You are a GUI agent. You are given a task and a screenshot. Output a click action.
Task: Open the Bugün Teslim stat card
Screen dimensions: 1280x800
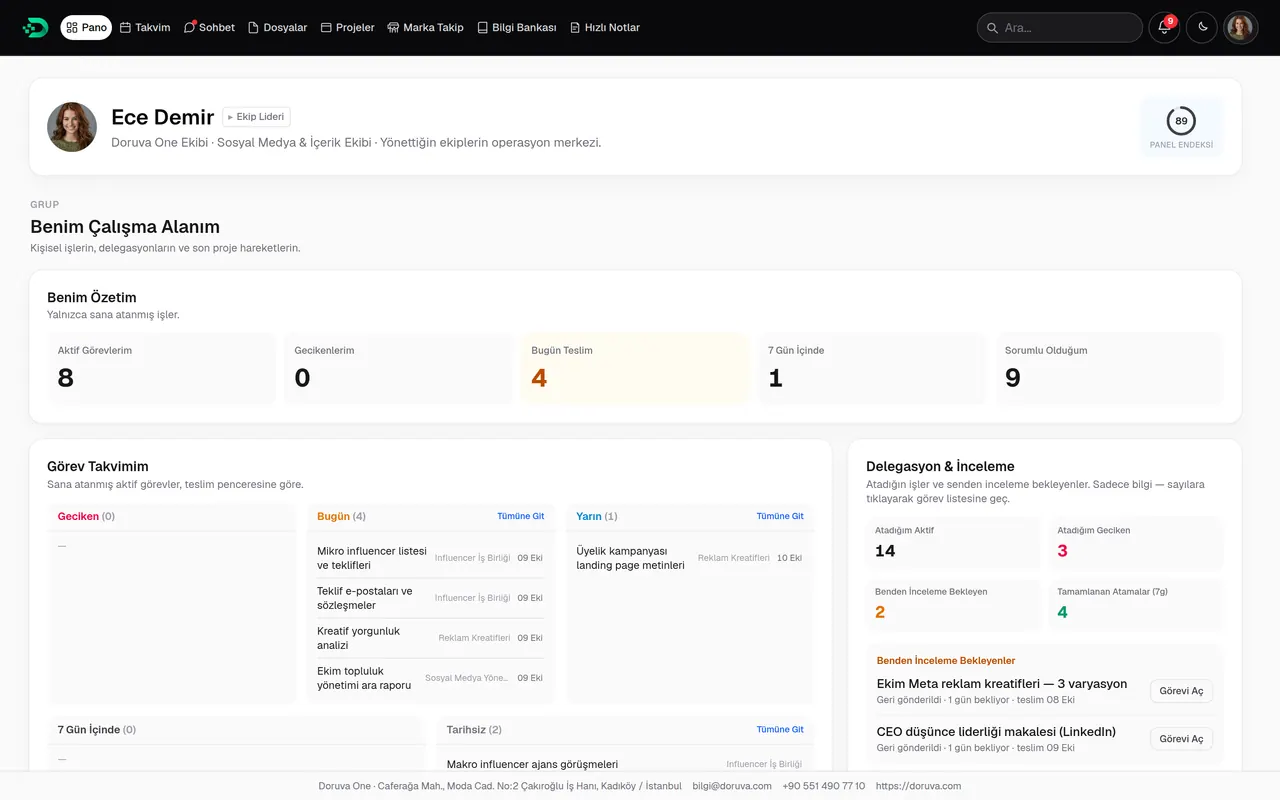635,368
